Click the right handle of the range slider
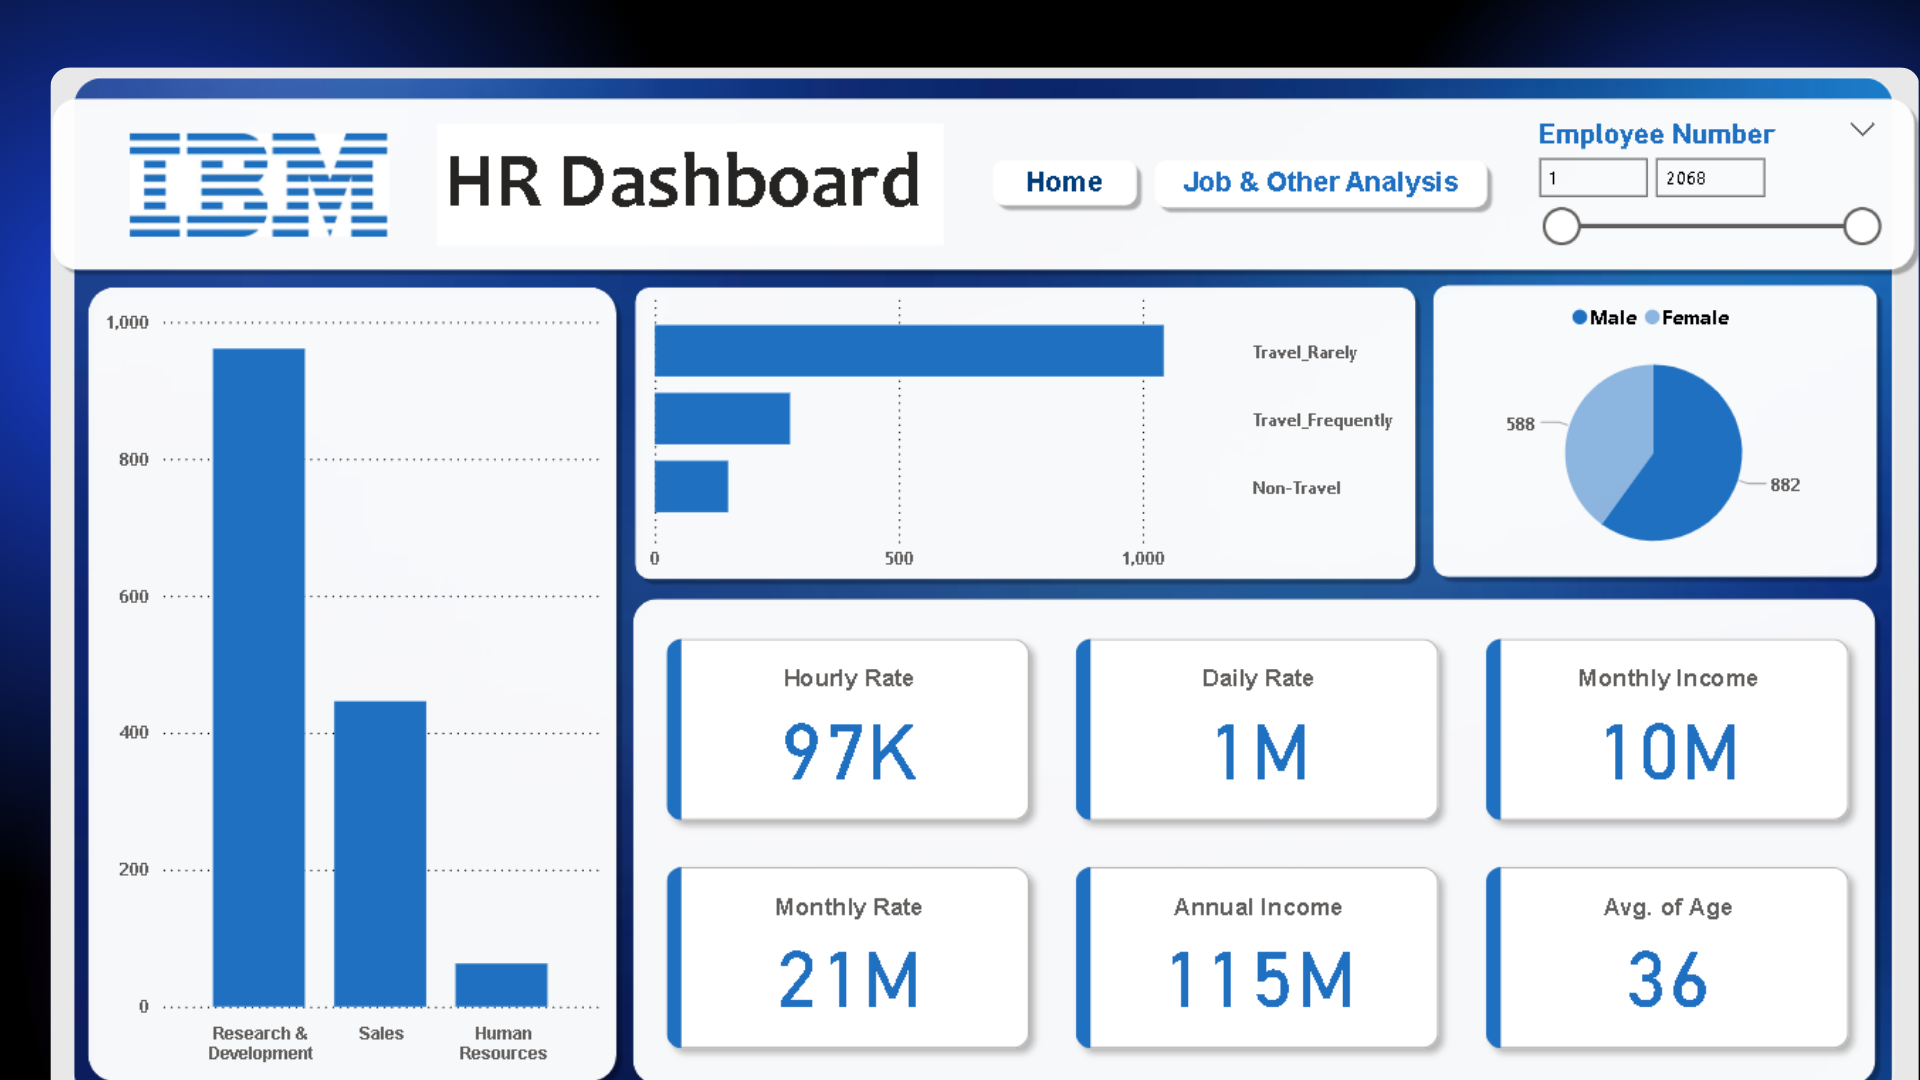Viewport: 1920px width, 1080px height. pos(1861,227)
